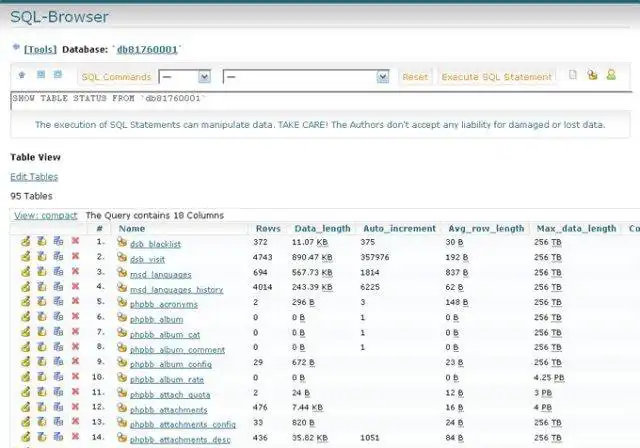Viewport: 640px width, 448px height.
Task: Click the yellow table icon in the SQL toolbar
Action: tap(592, 75)
